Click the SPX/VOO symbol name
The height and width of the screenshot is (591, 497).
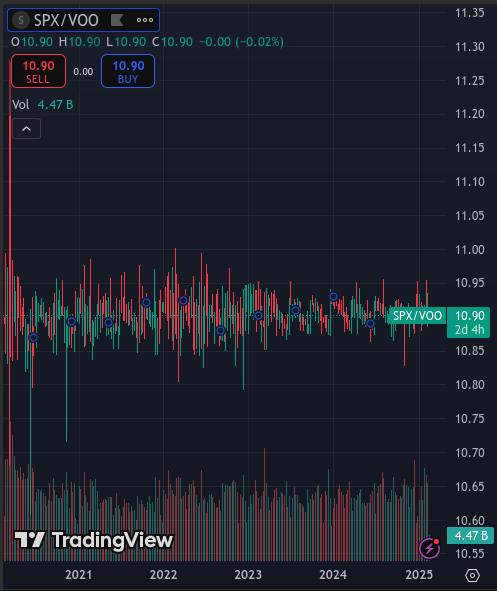[x=66, y=20]
